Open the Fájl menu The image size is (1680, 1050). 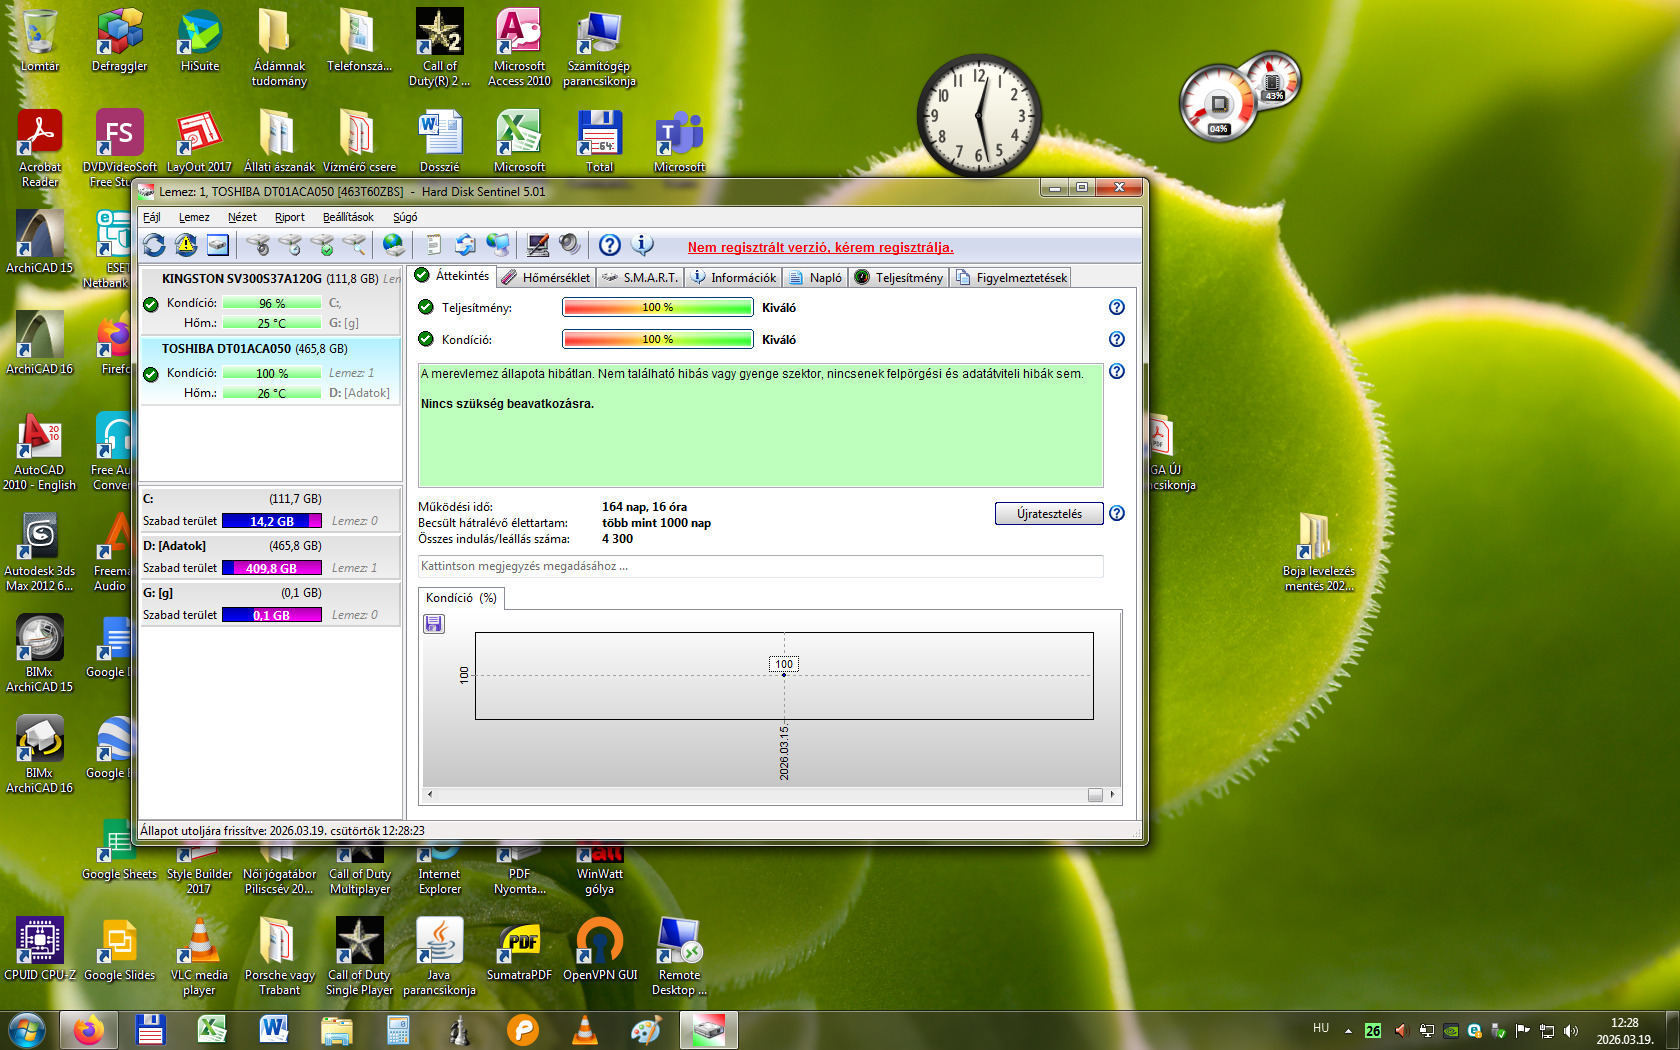pyautogui.click(x=152, y=217)
